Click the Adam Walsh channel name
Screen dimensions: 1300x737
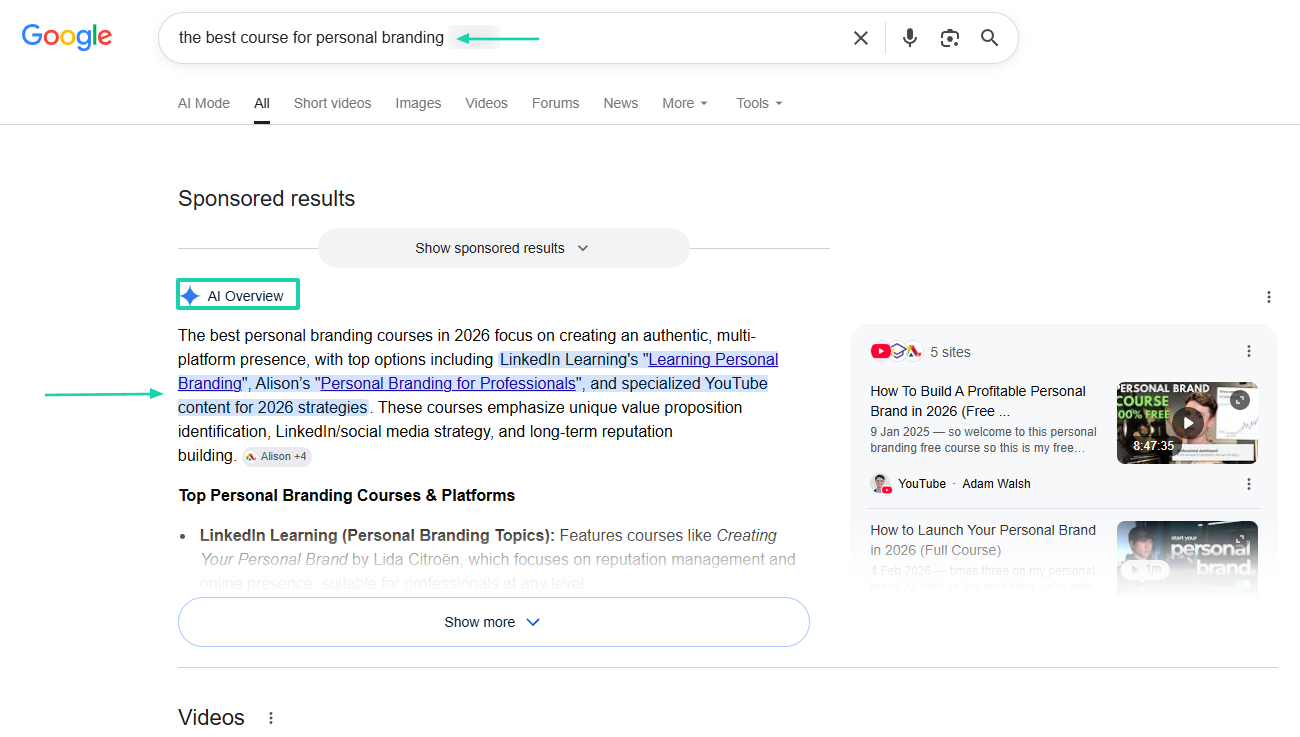coord(996,484)
